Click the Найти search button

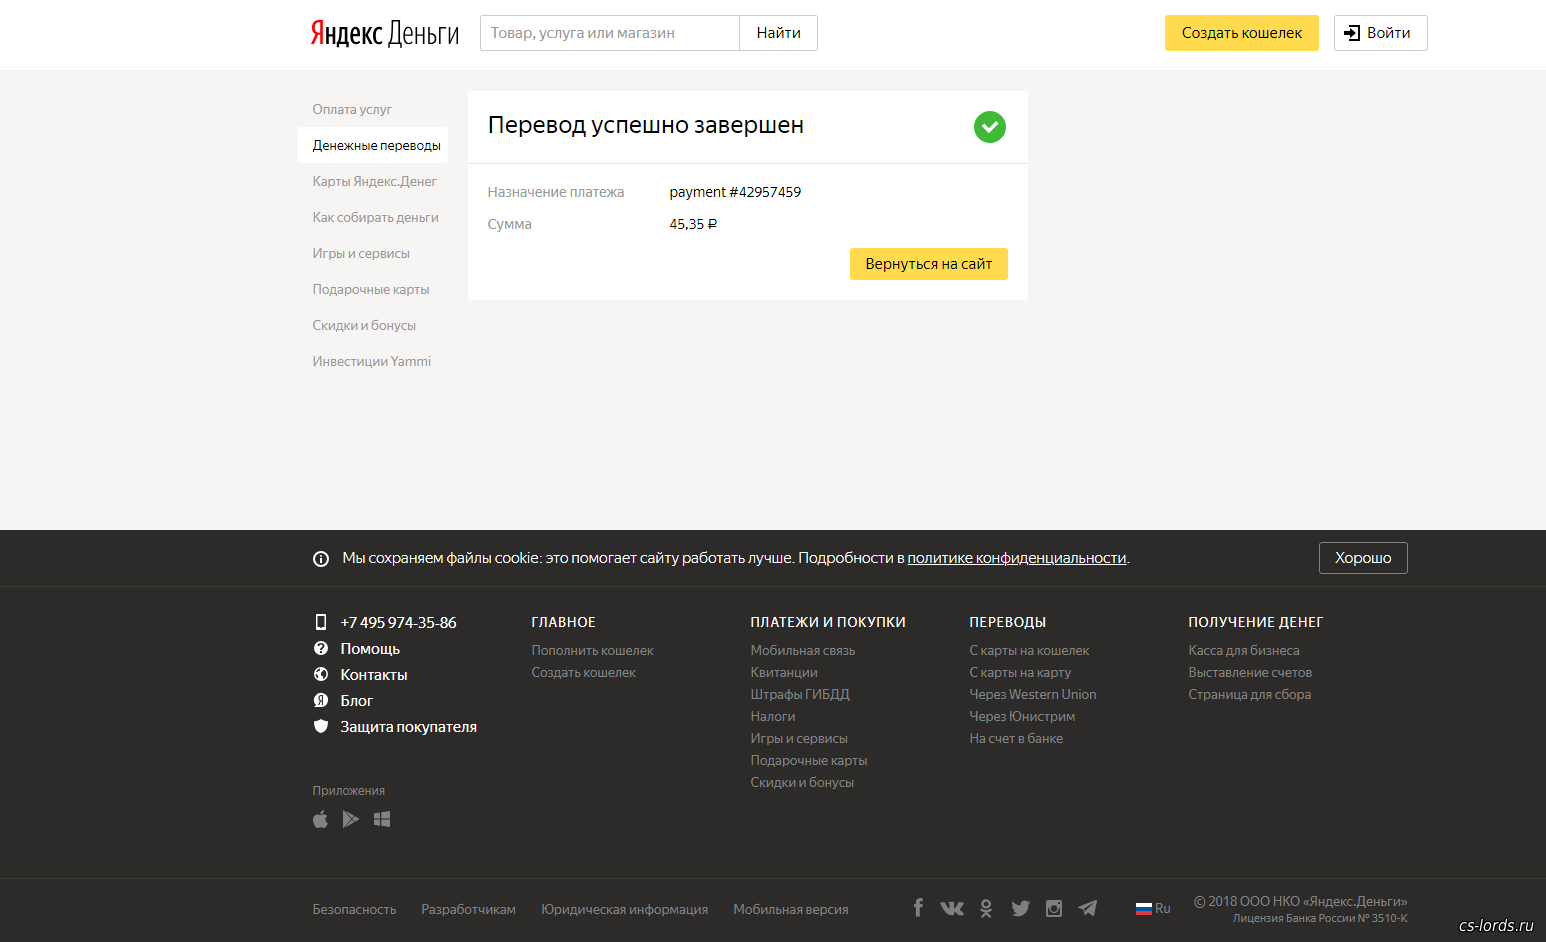pyautogui.click(x=778, y=33)
